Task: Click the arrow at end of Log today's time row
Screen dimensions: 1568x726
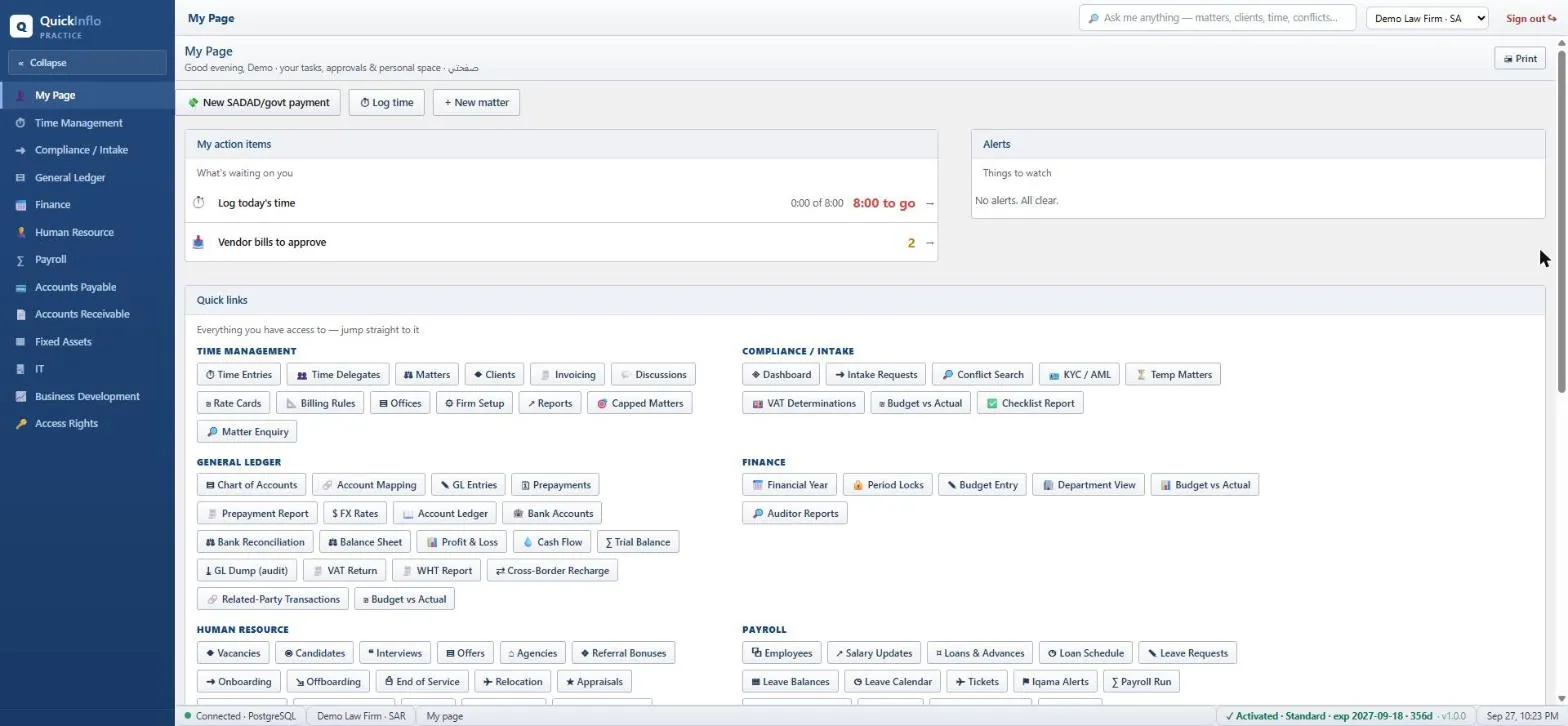Action: pos(930,203)
